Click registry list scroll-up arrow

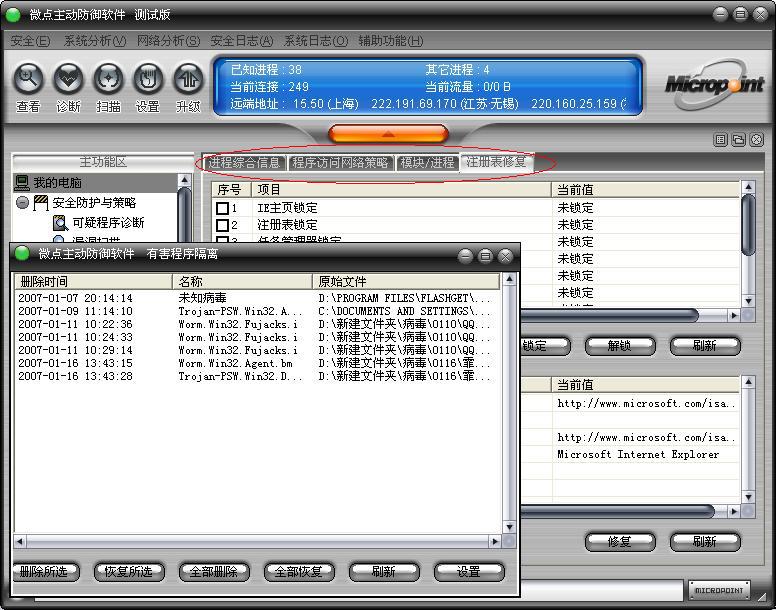click(x=748, y=187)
